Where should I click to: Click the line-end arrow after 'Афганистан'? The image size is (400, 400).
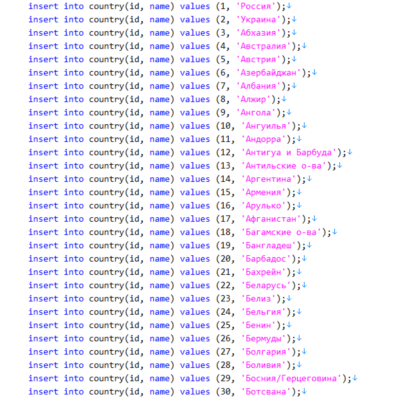point(314,219)
